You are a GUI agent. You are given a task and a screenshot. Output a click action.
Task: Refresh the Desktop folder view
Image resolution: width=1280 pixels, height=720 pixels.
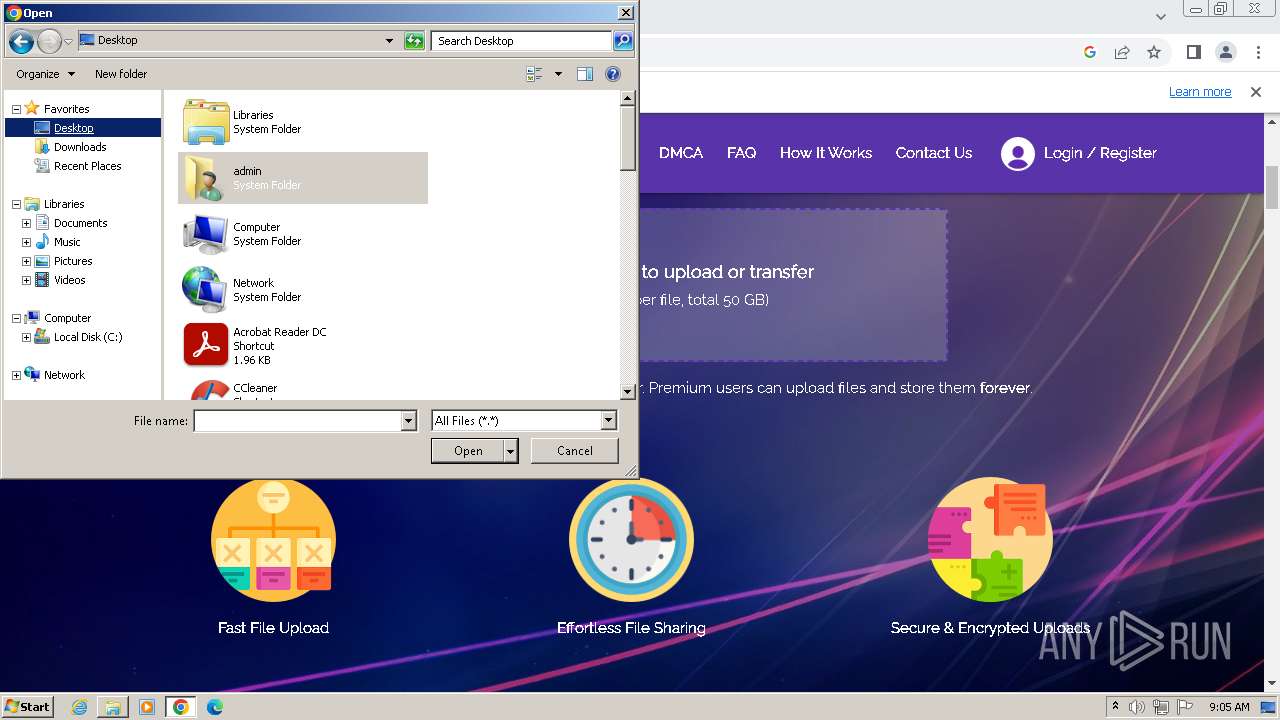414,41
